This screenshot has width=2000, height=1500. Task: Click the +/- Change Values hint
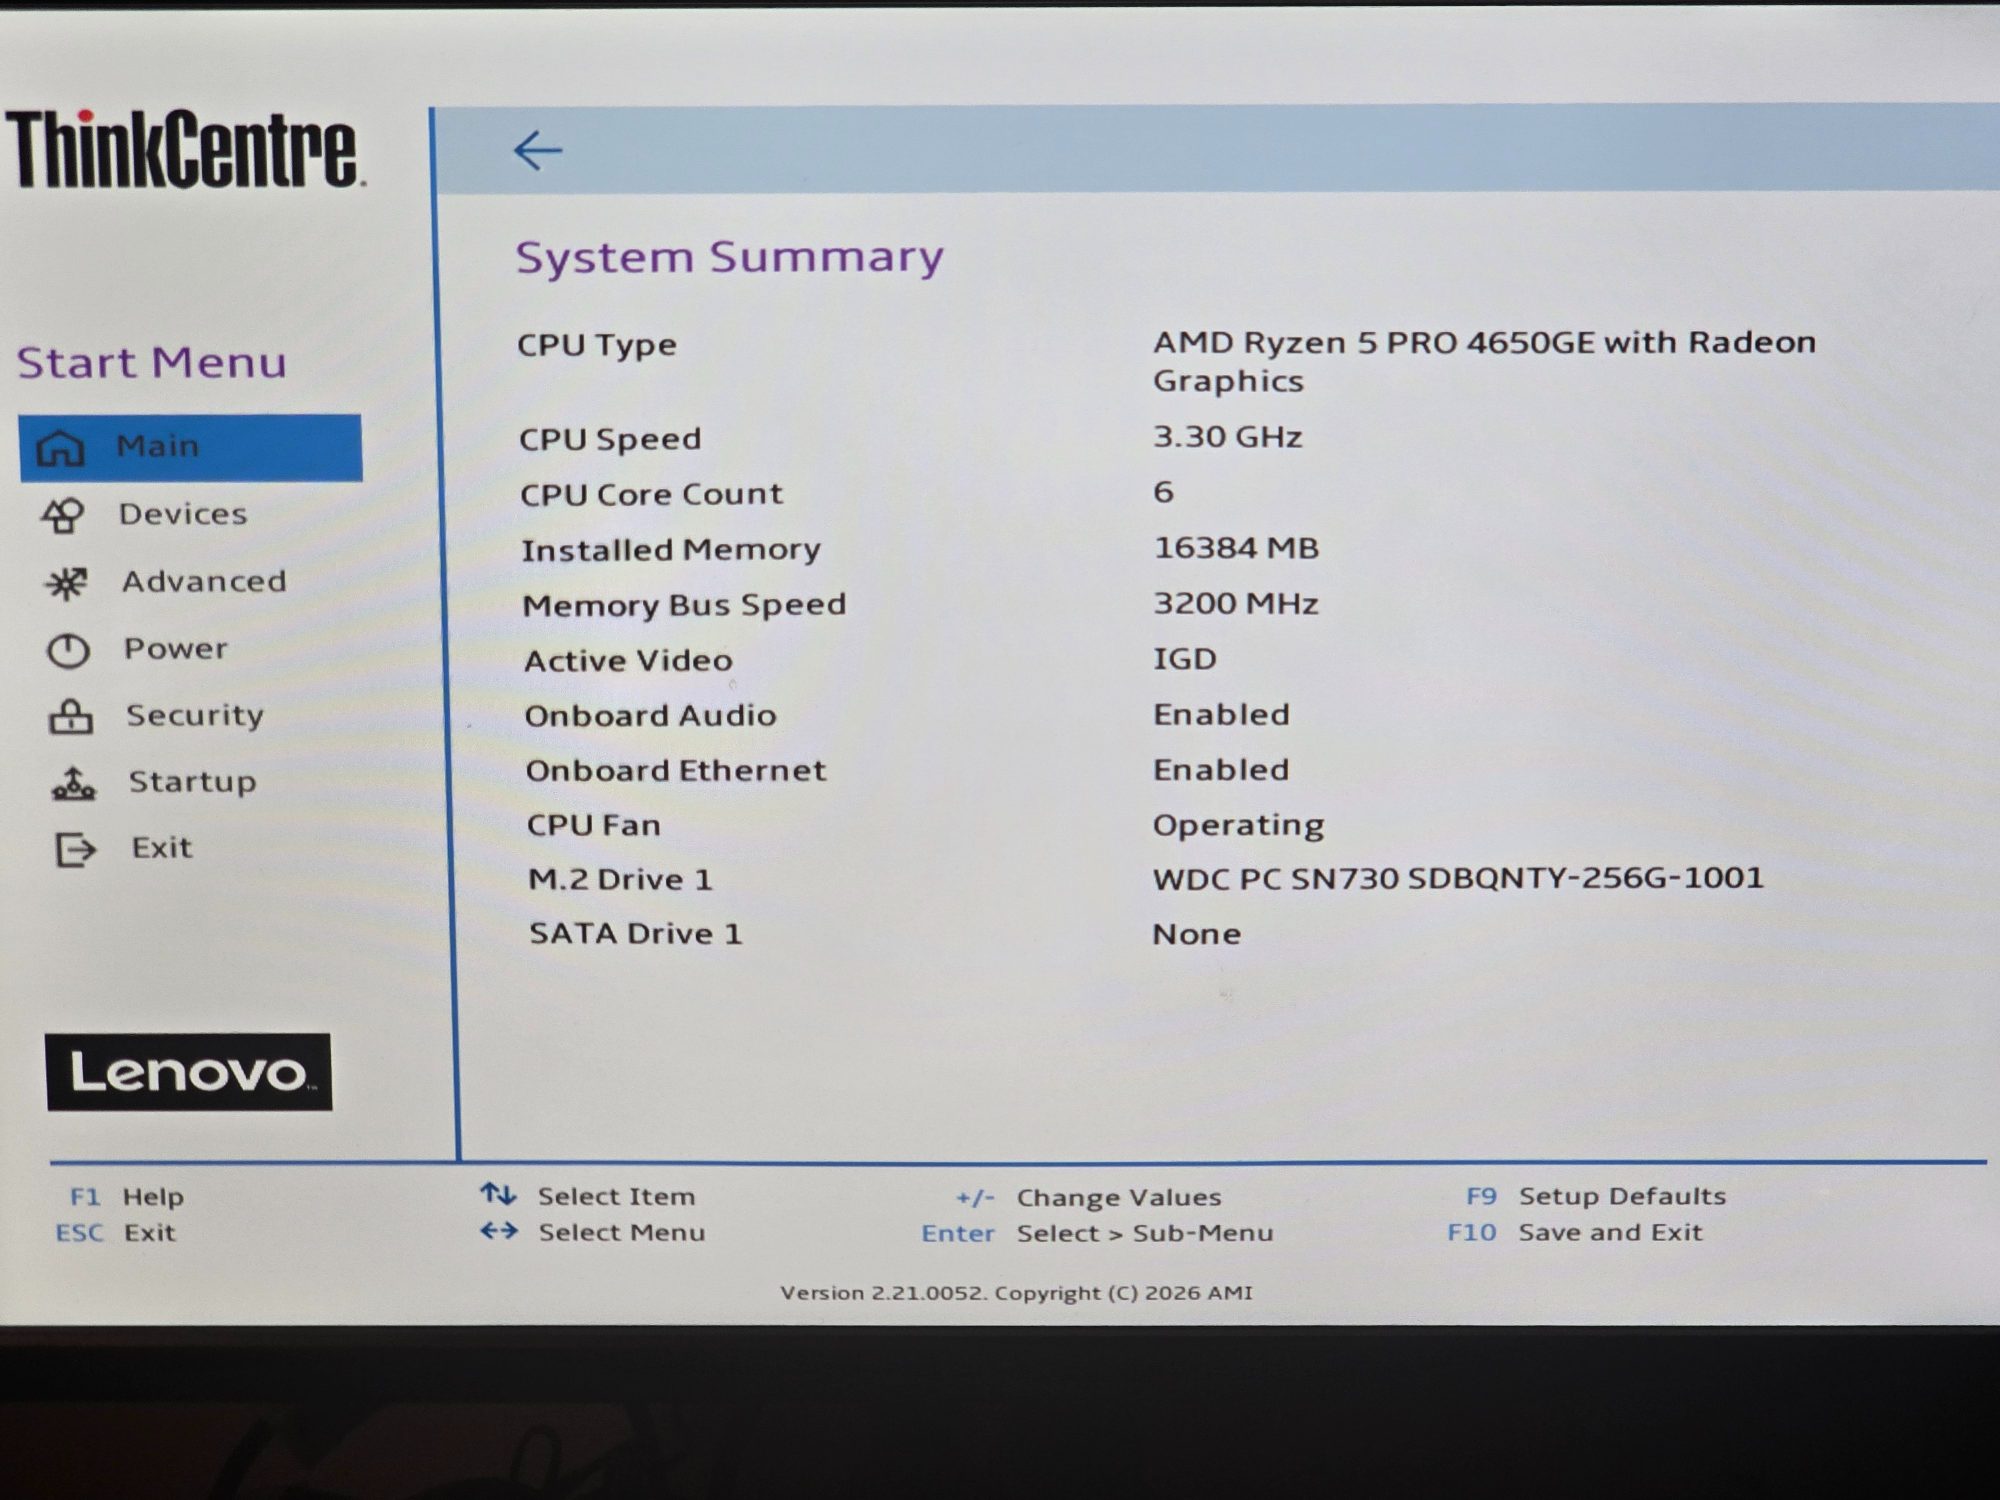[x=1088, y=1197]
